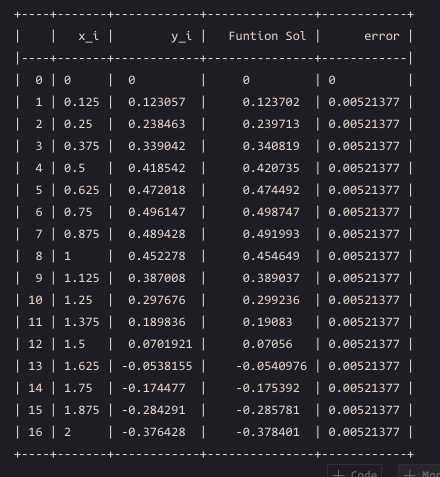Click x_i value 0.875
This screenshot has width=440, height=477.
click(x=82, y=234)
